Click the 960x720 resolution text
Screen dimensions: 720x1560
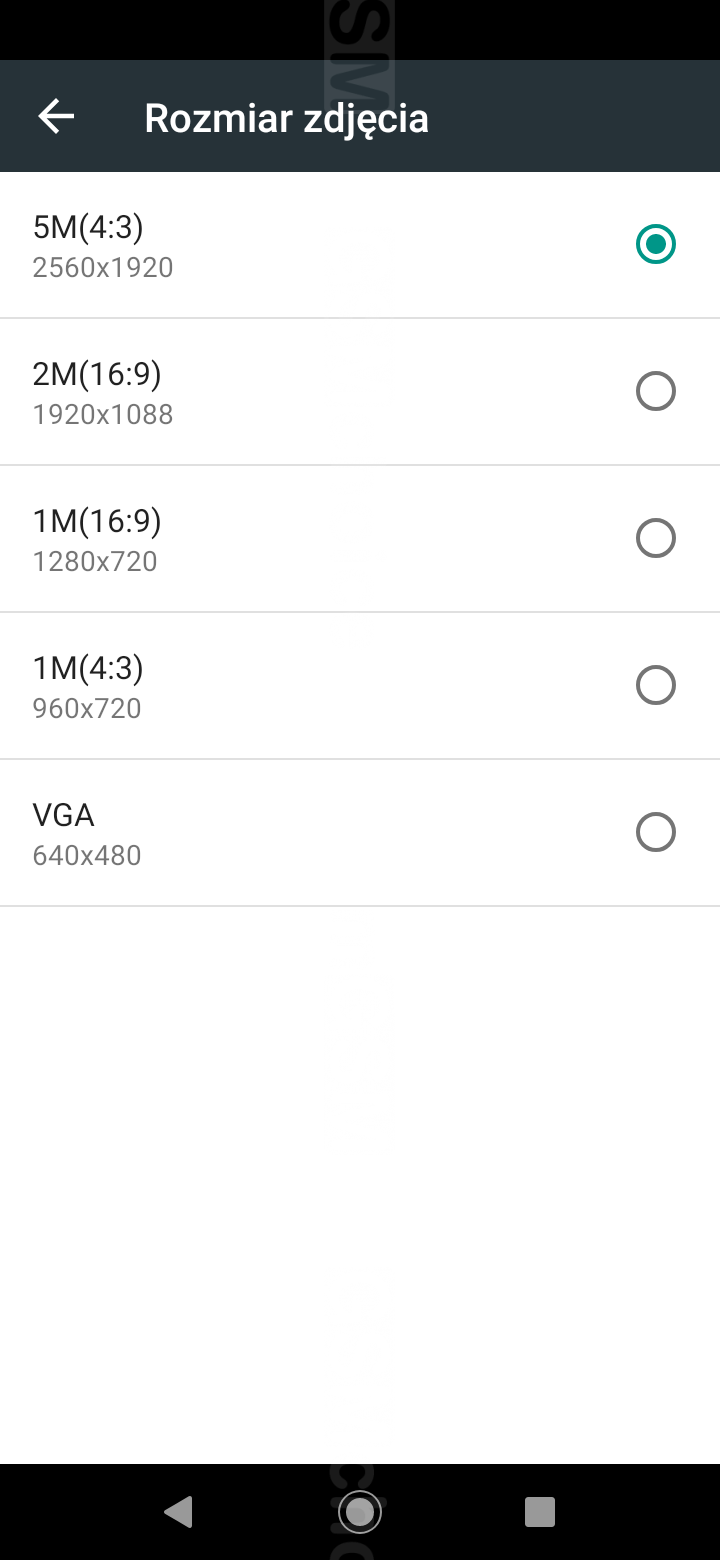pyautogui.click(x=87, y=709)
